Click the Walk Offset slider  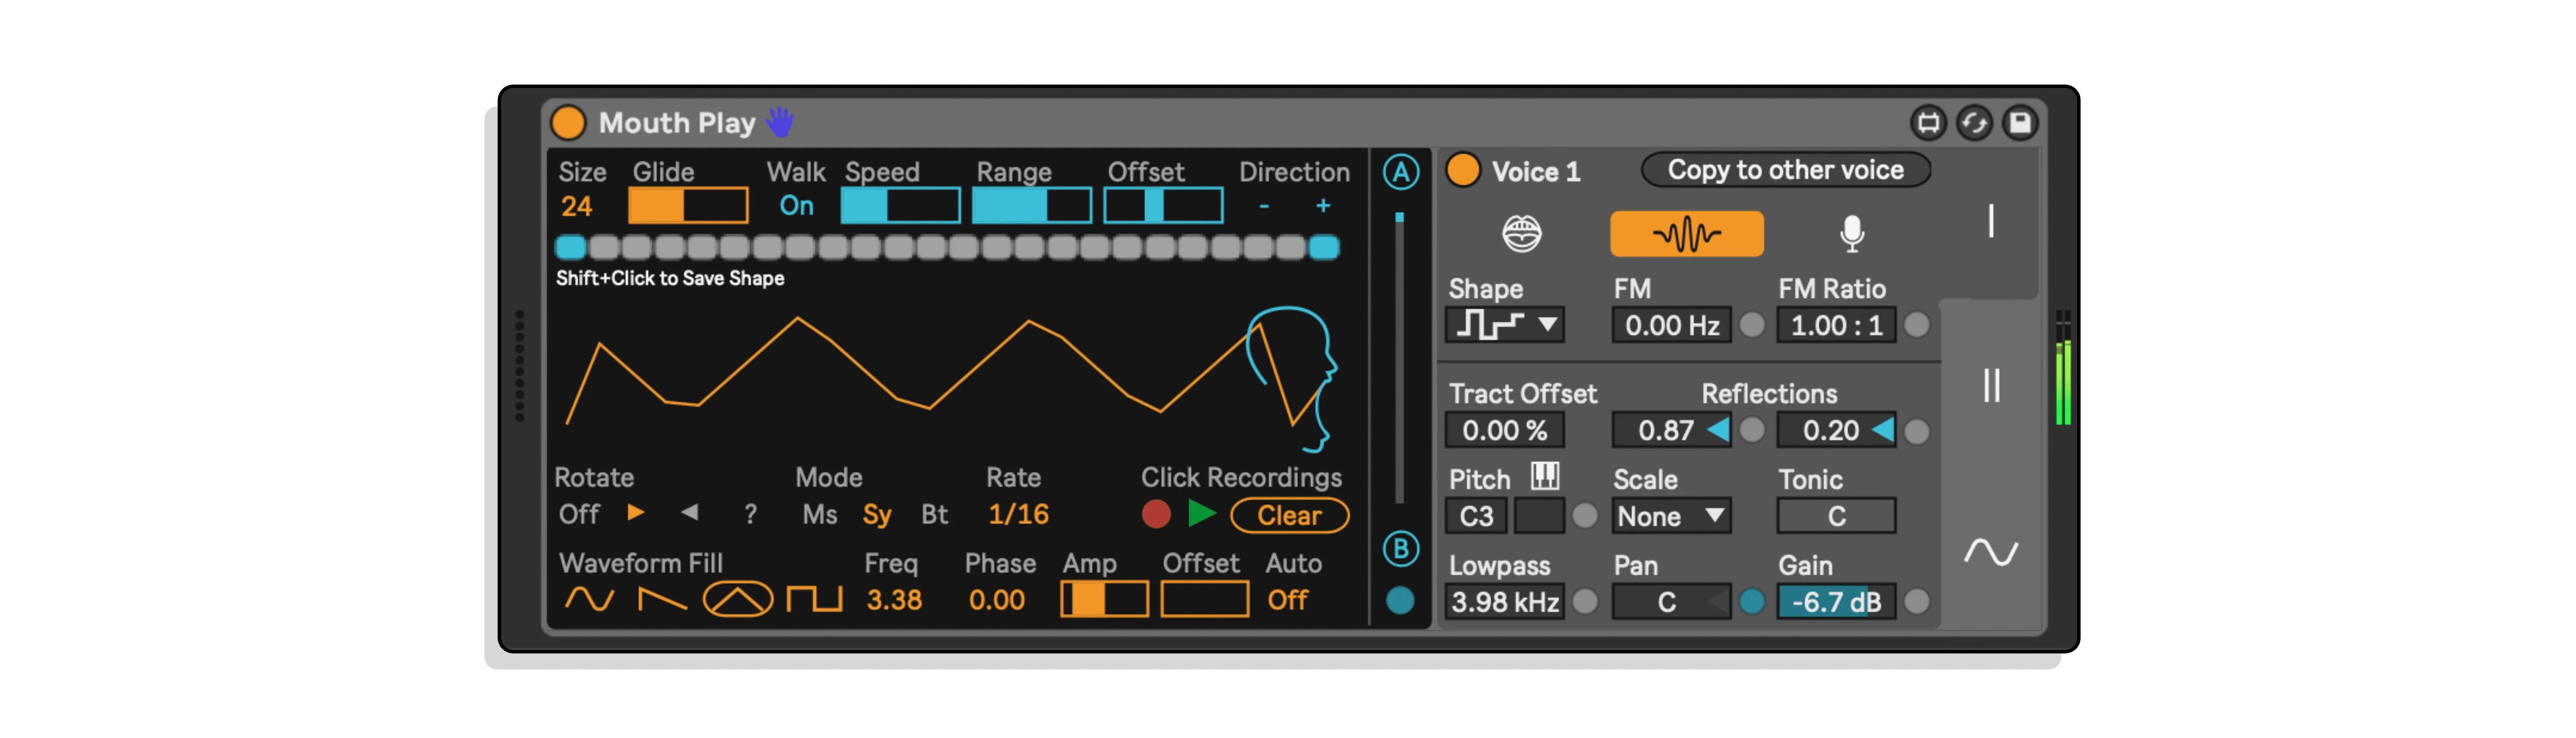[x=1163, y=206]
